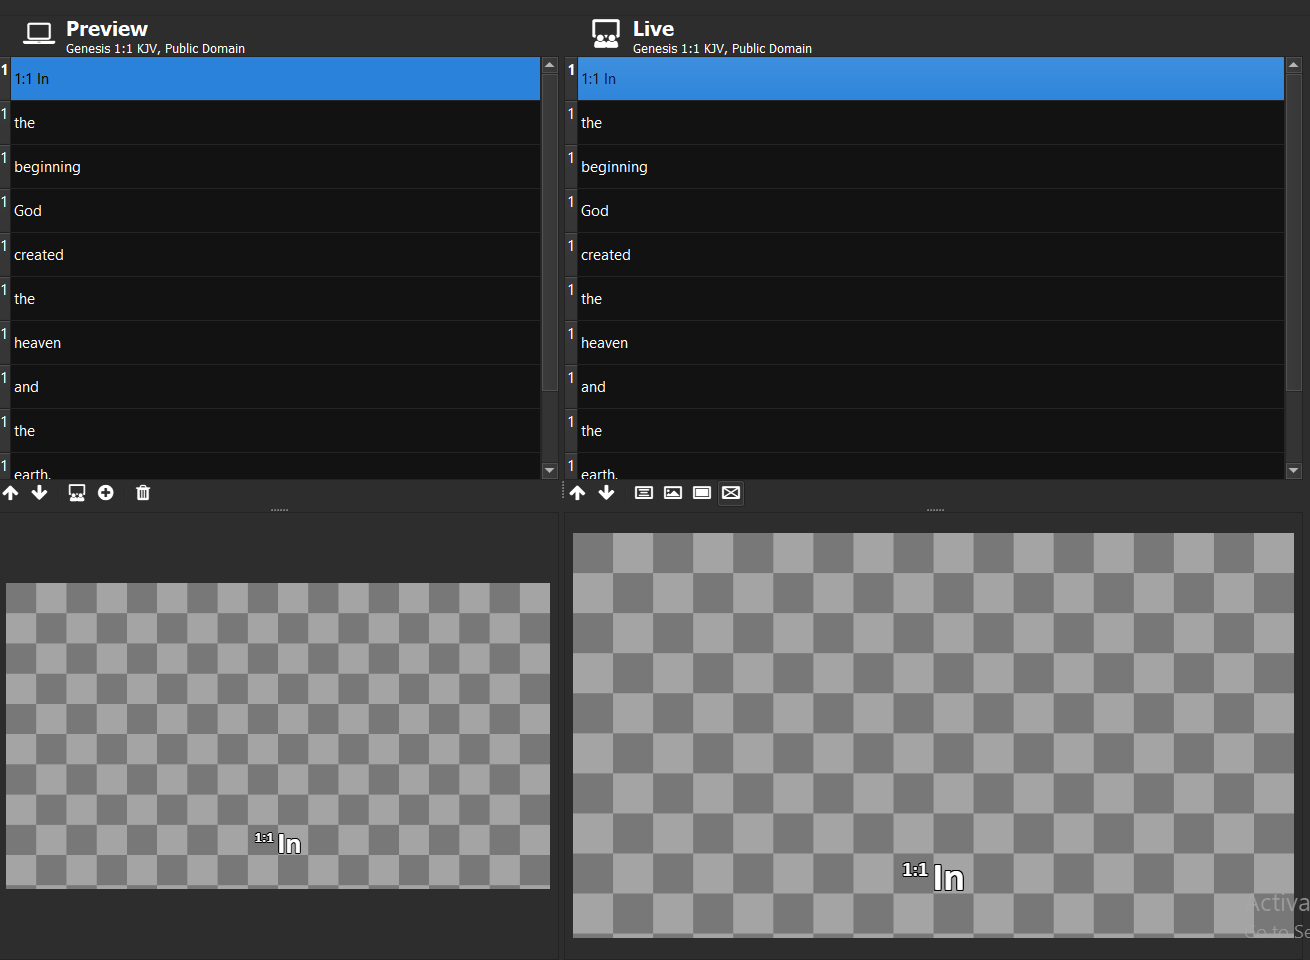Viewport: 1310px width, 960px height.
Task: Select 'created' slide in Live list
Action: coord(931,255)
